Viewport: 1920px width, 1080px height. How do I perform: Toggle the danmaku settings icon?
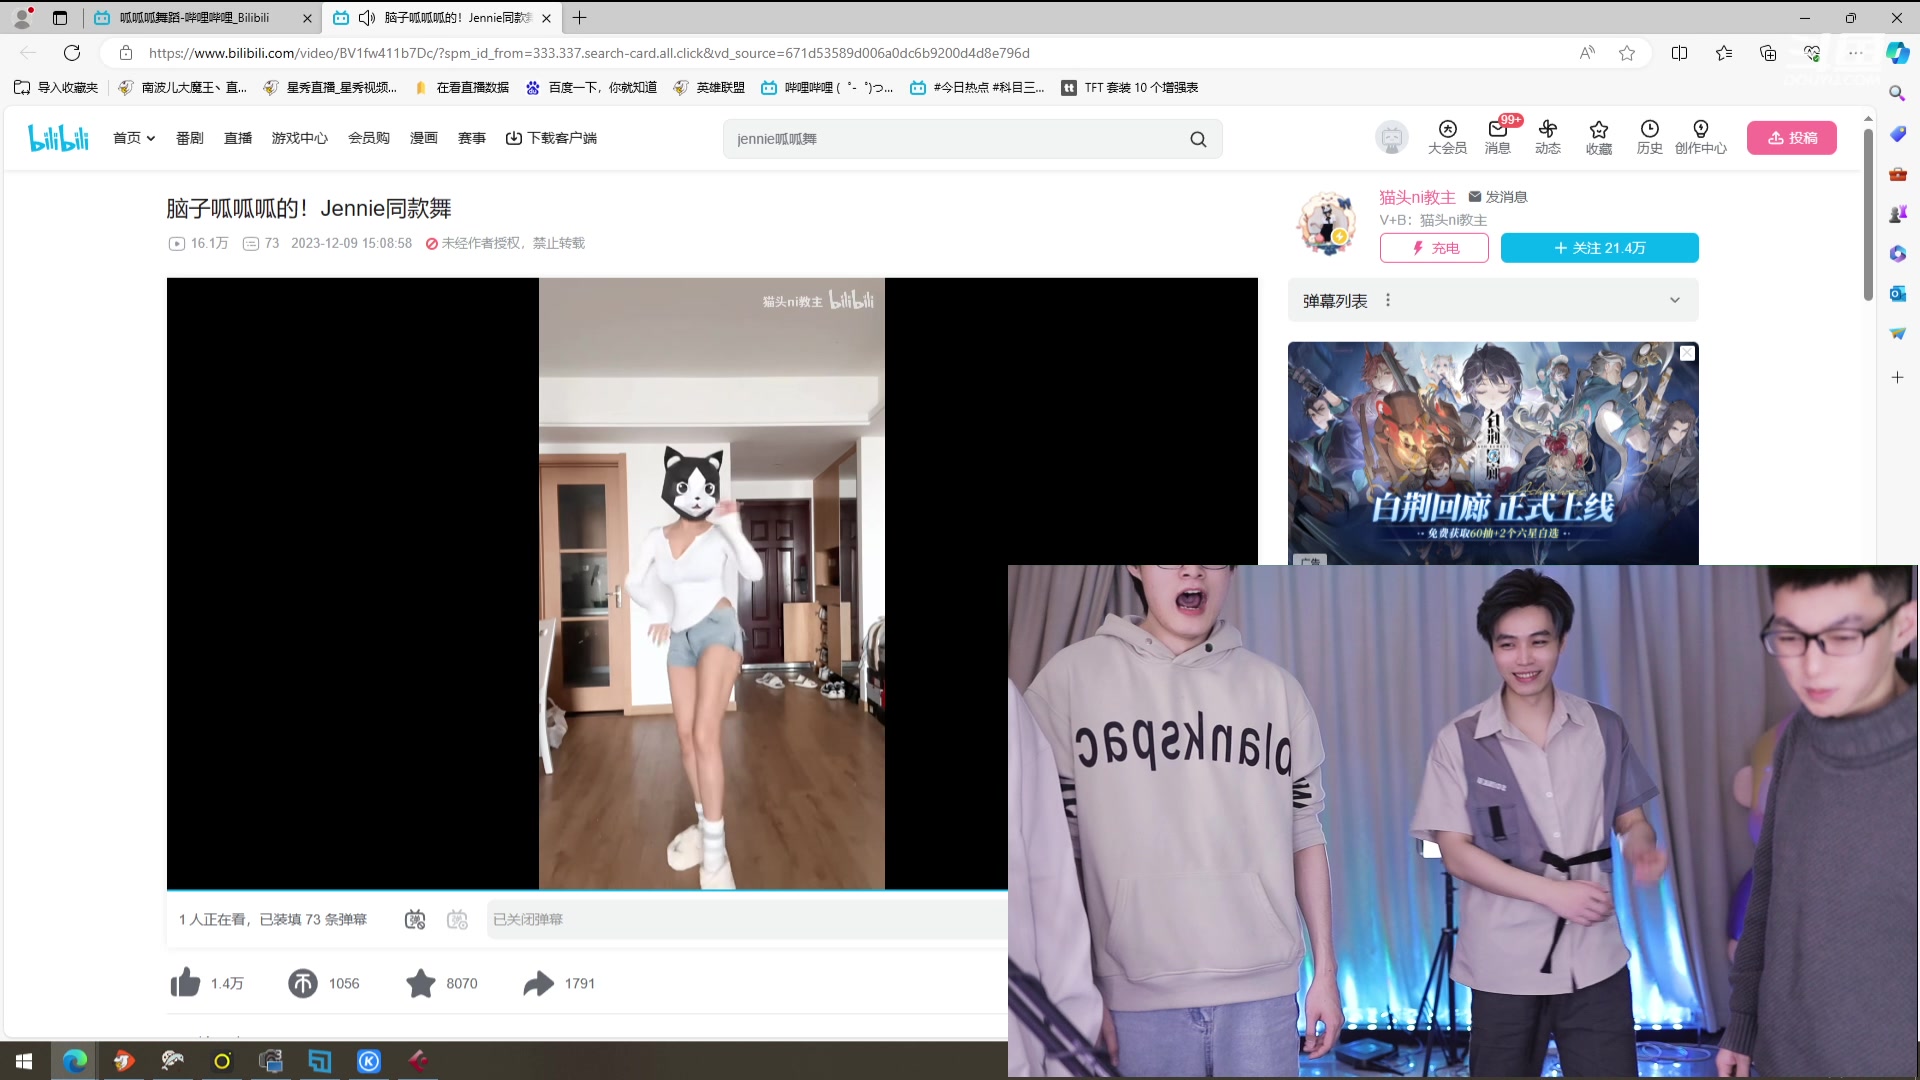[x=457, y=919]
